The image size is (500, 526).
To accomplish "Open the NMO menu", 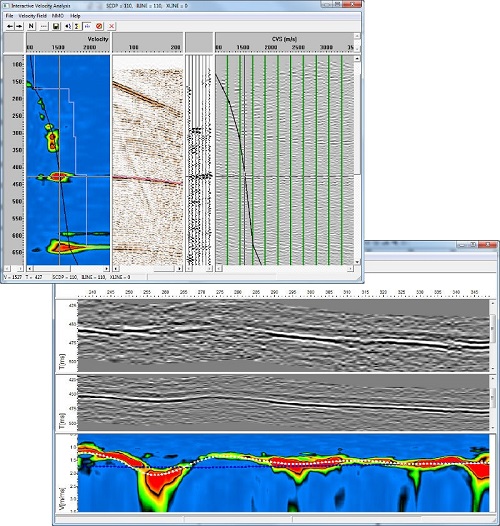I will point(58,16).
